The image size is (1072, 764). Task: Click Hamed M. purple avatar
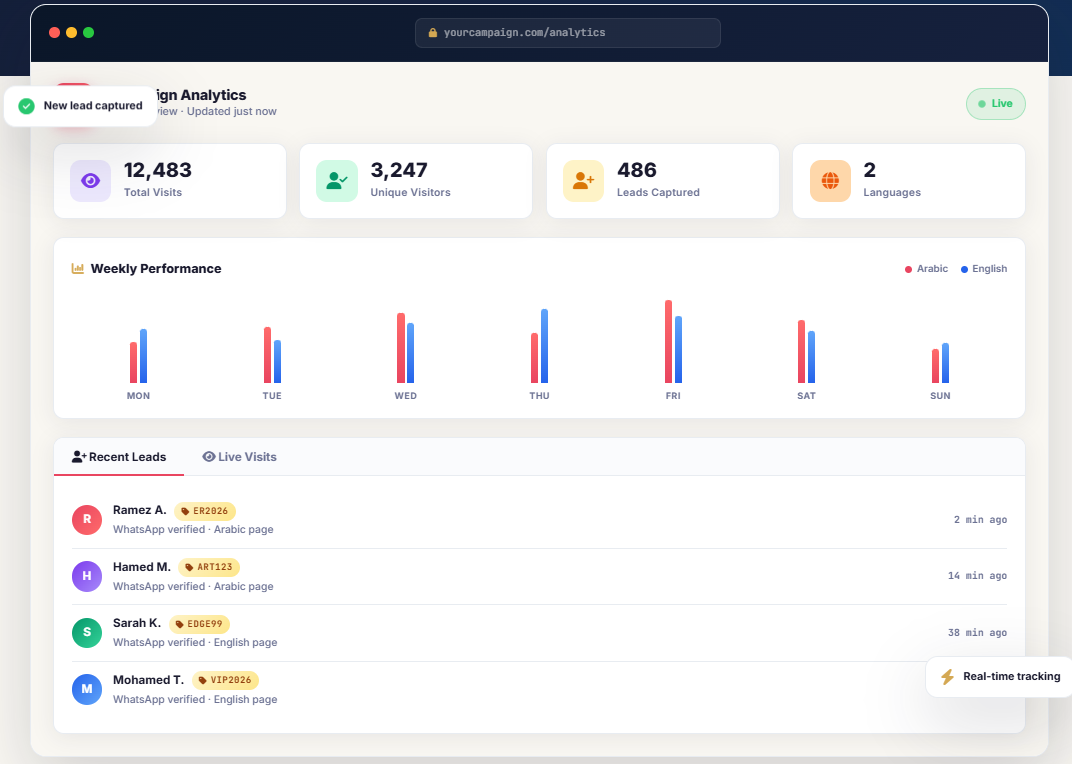coord(87,576)
